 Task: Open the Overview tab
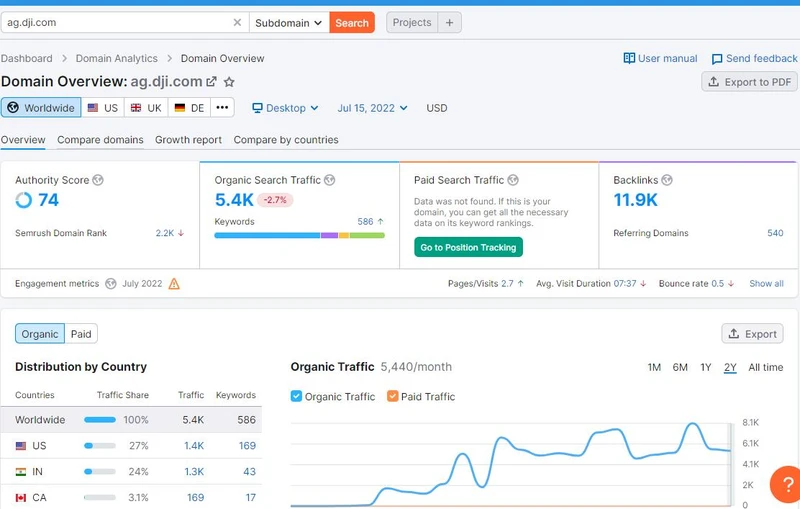[23, 140]
